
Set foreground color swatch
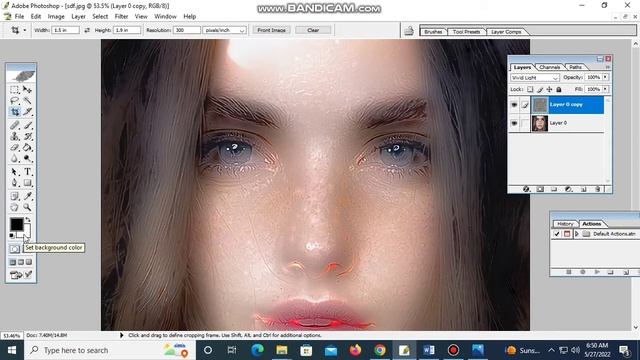(16, 224)
